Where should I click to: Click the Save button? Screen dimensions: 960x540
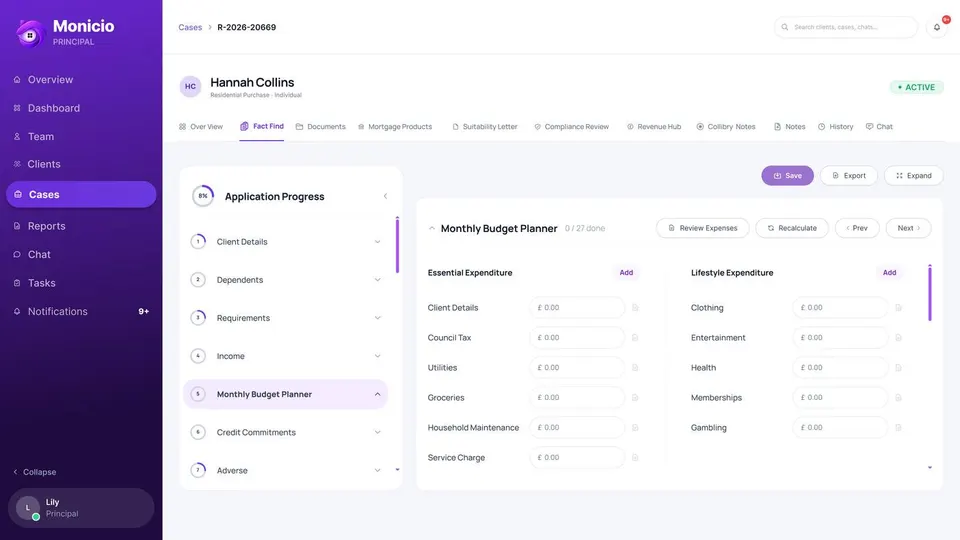tap(787, 176)
